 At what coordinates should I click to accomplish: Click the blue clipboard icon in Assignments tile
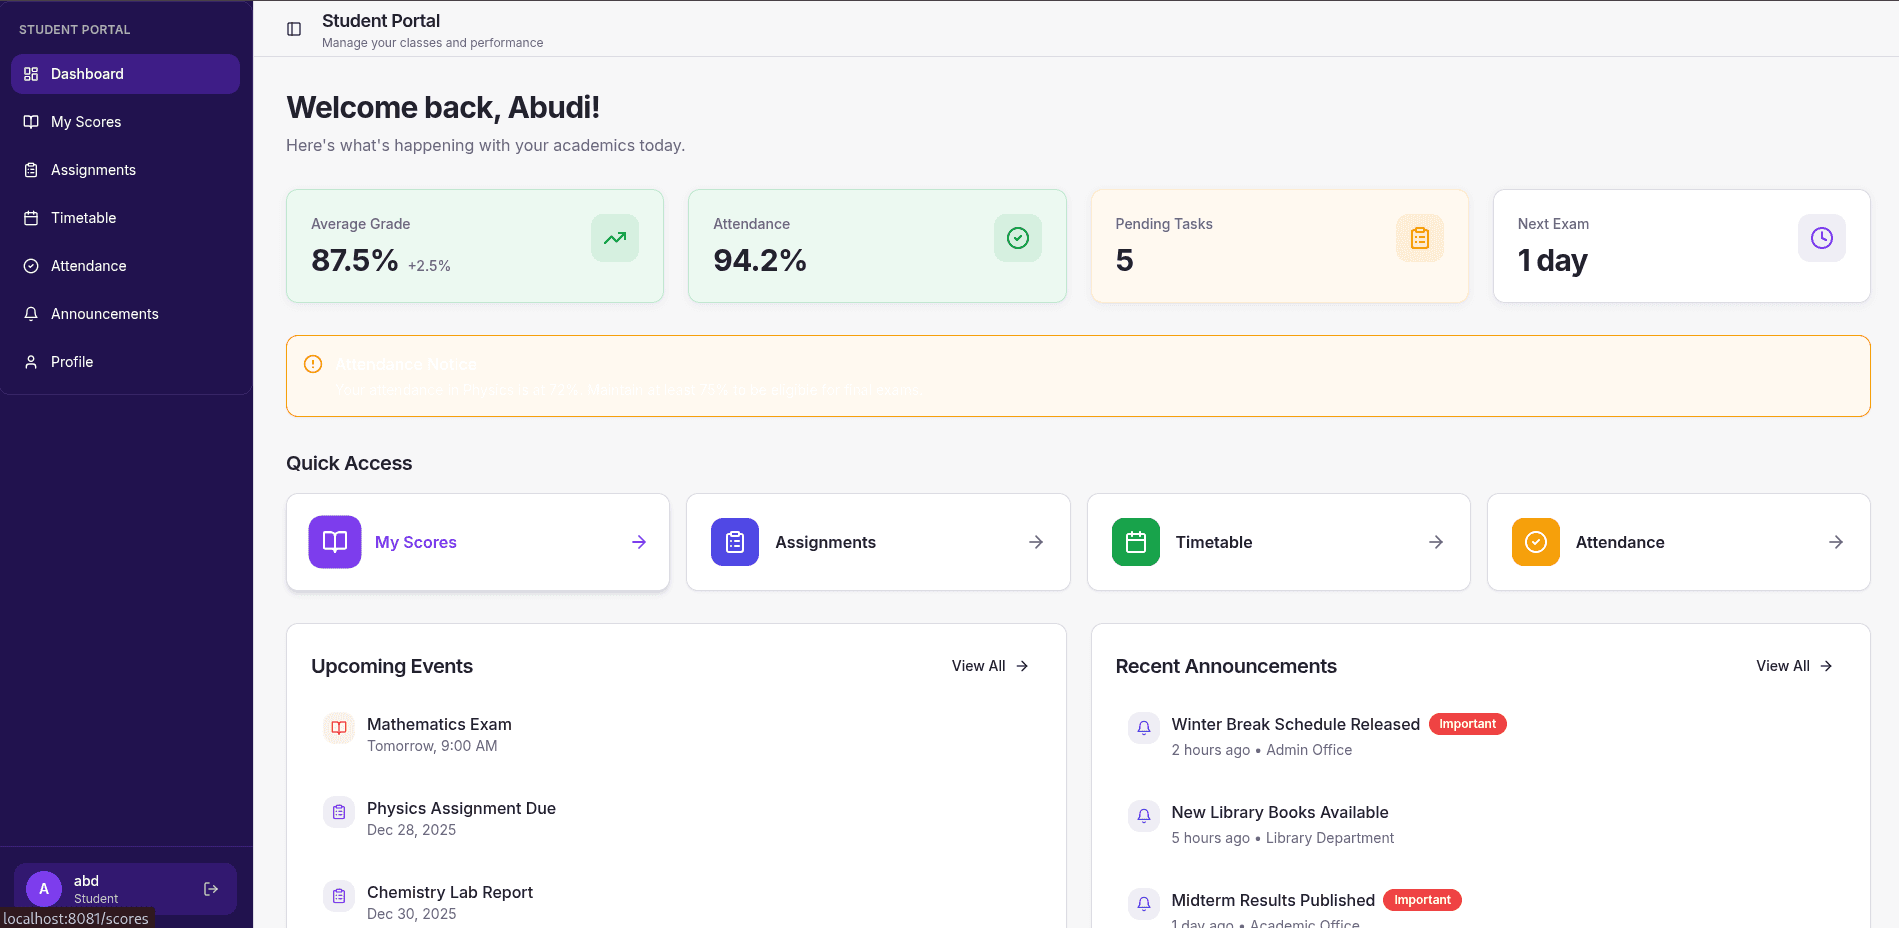735,542
